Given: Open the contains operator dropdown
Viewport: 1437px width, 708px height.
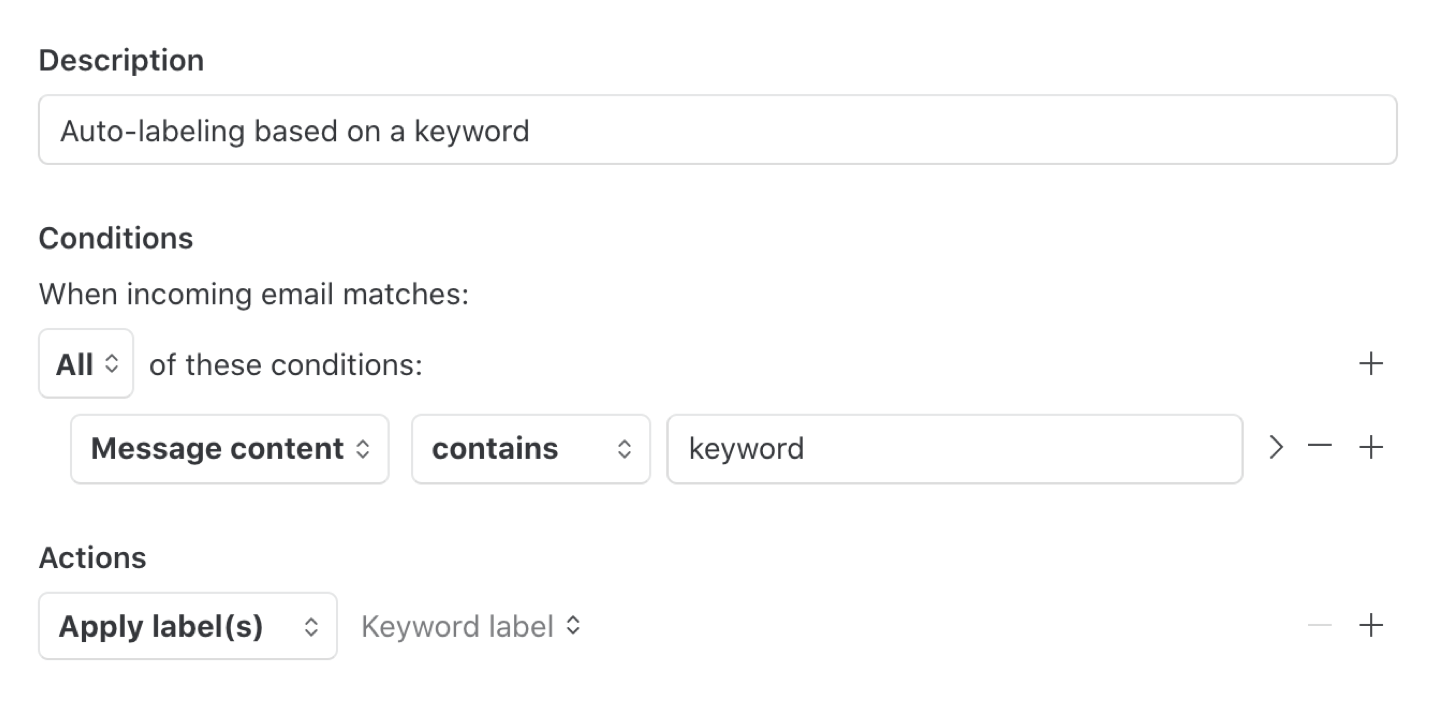Looking at the screenshot, I should tap(530, 448).
